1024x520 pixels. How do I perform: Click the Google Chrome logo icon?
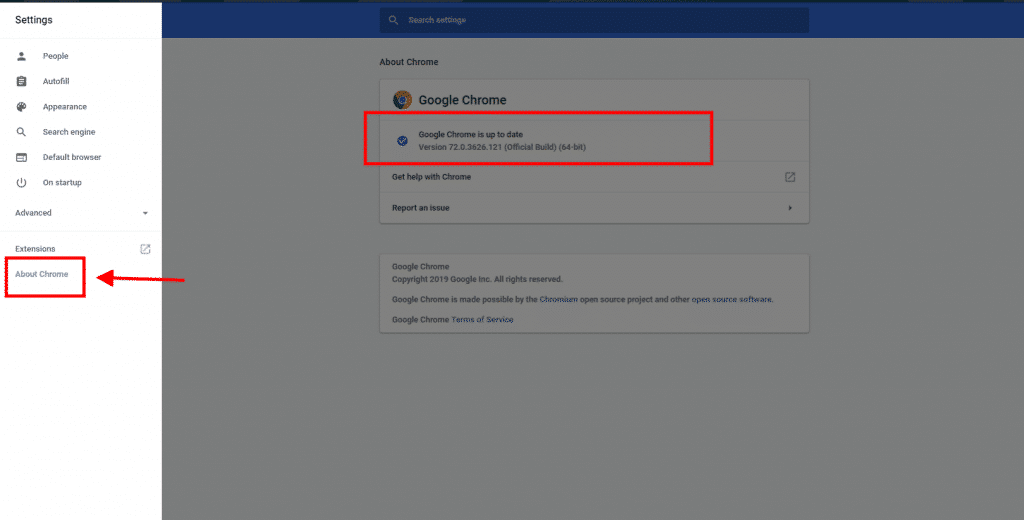point(402,100)
